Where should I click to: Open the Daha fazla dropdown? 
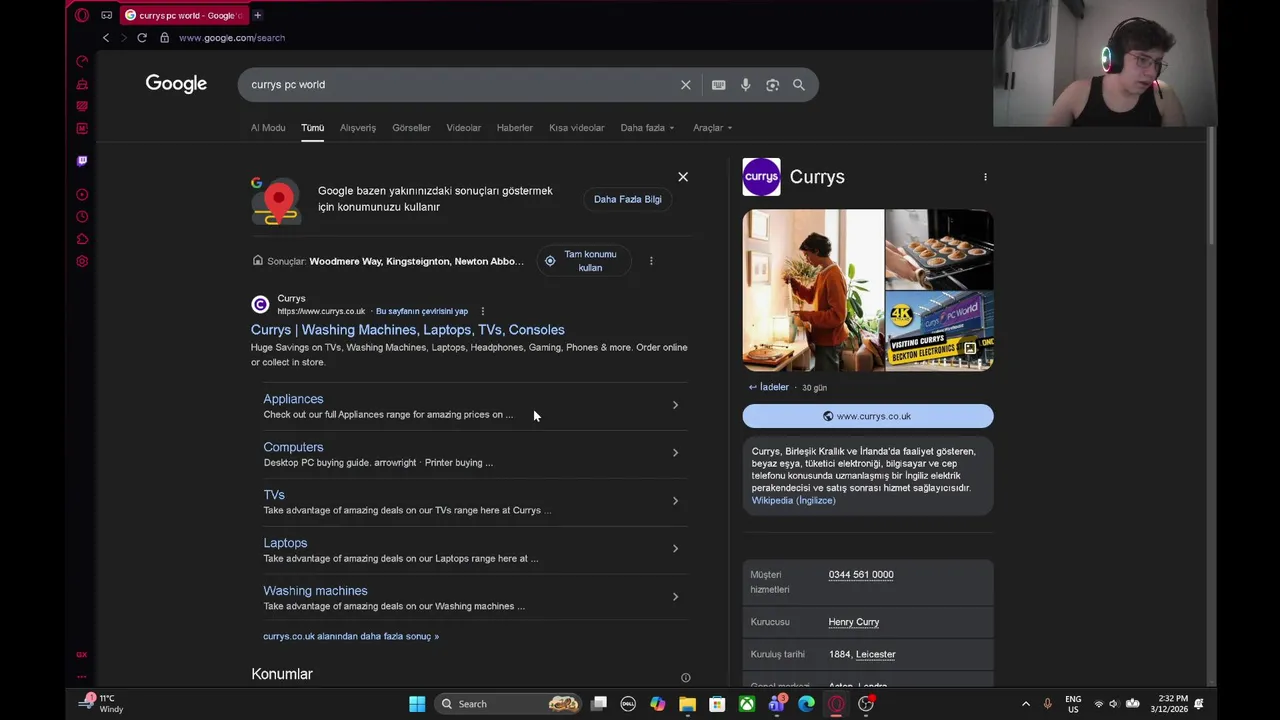pyautogui.click(x=647, y=128)
